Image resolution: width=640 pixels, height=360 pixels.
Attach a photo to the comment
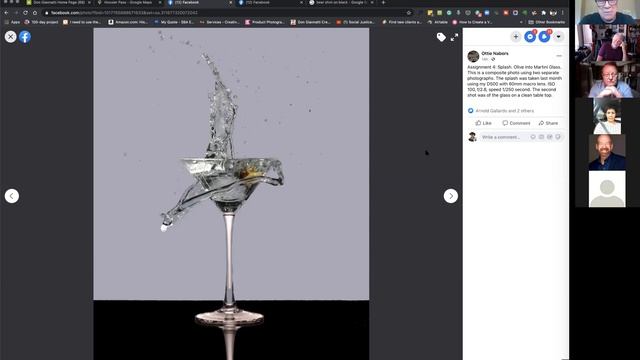(x=541, y=137)
